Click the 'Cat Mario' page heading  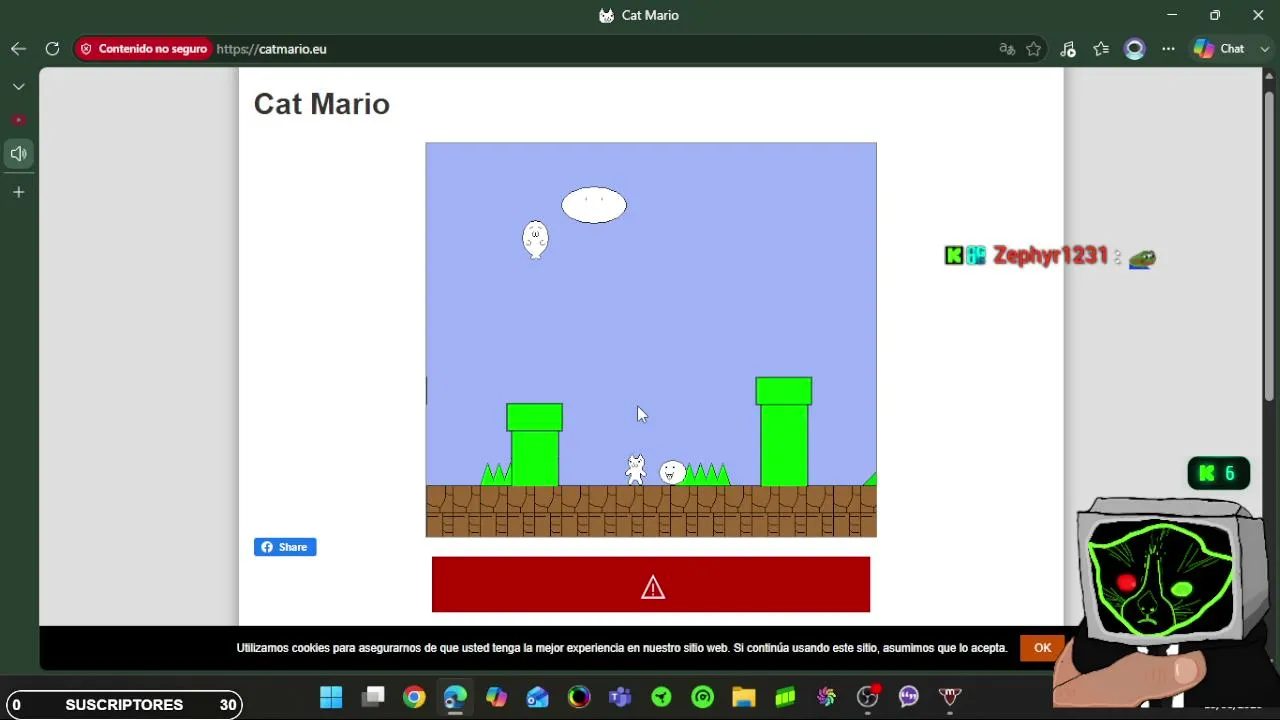click(322, 104)
